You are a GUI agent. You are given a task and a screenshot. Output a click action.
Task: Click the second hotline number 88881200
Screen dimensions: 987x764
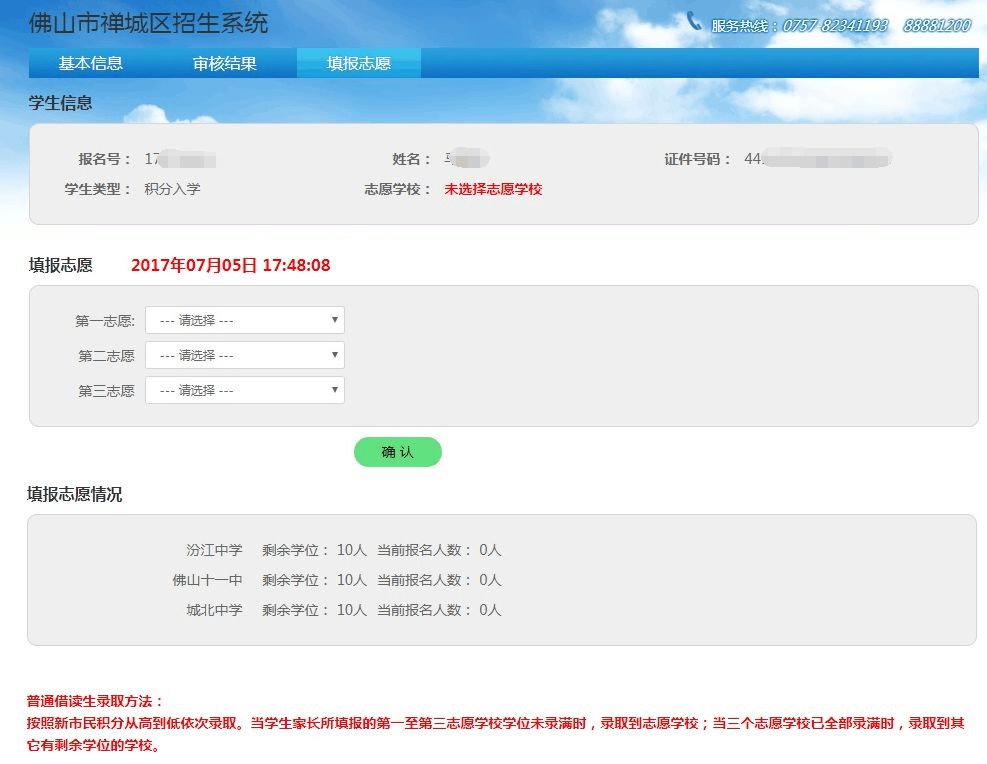tap(937, 26)
